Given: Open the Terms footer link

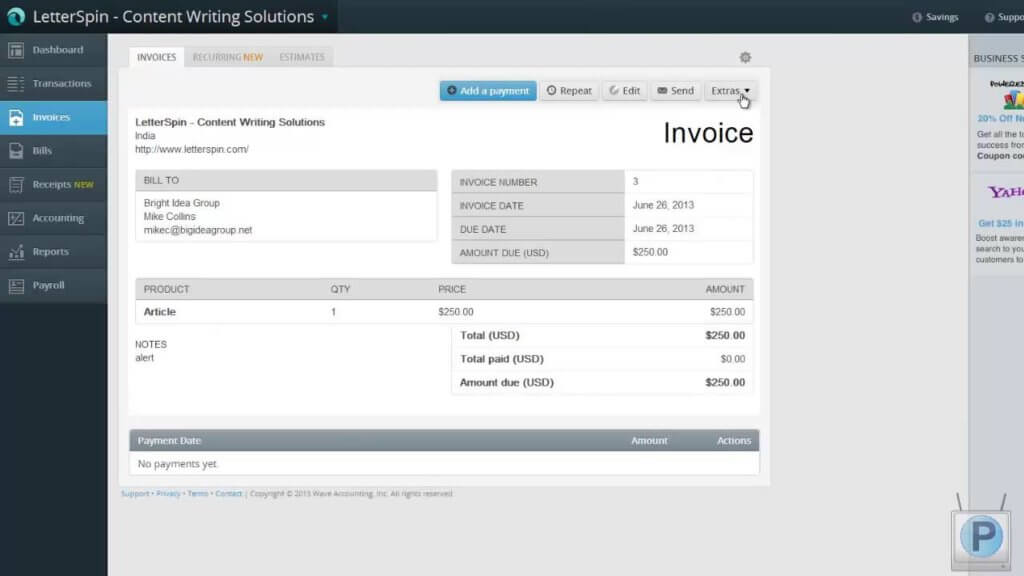Looking at the screenshot, I should point(197,494).
